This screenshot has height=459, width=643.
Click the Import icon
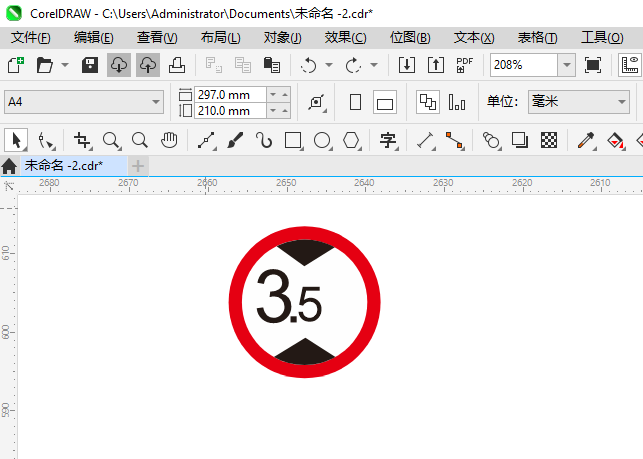[x=407, y=65]
